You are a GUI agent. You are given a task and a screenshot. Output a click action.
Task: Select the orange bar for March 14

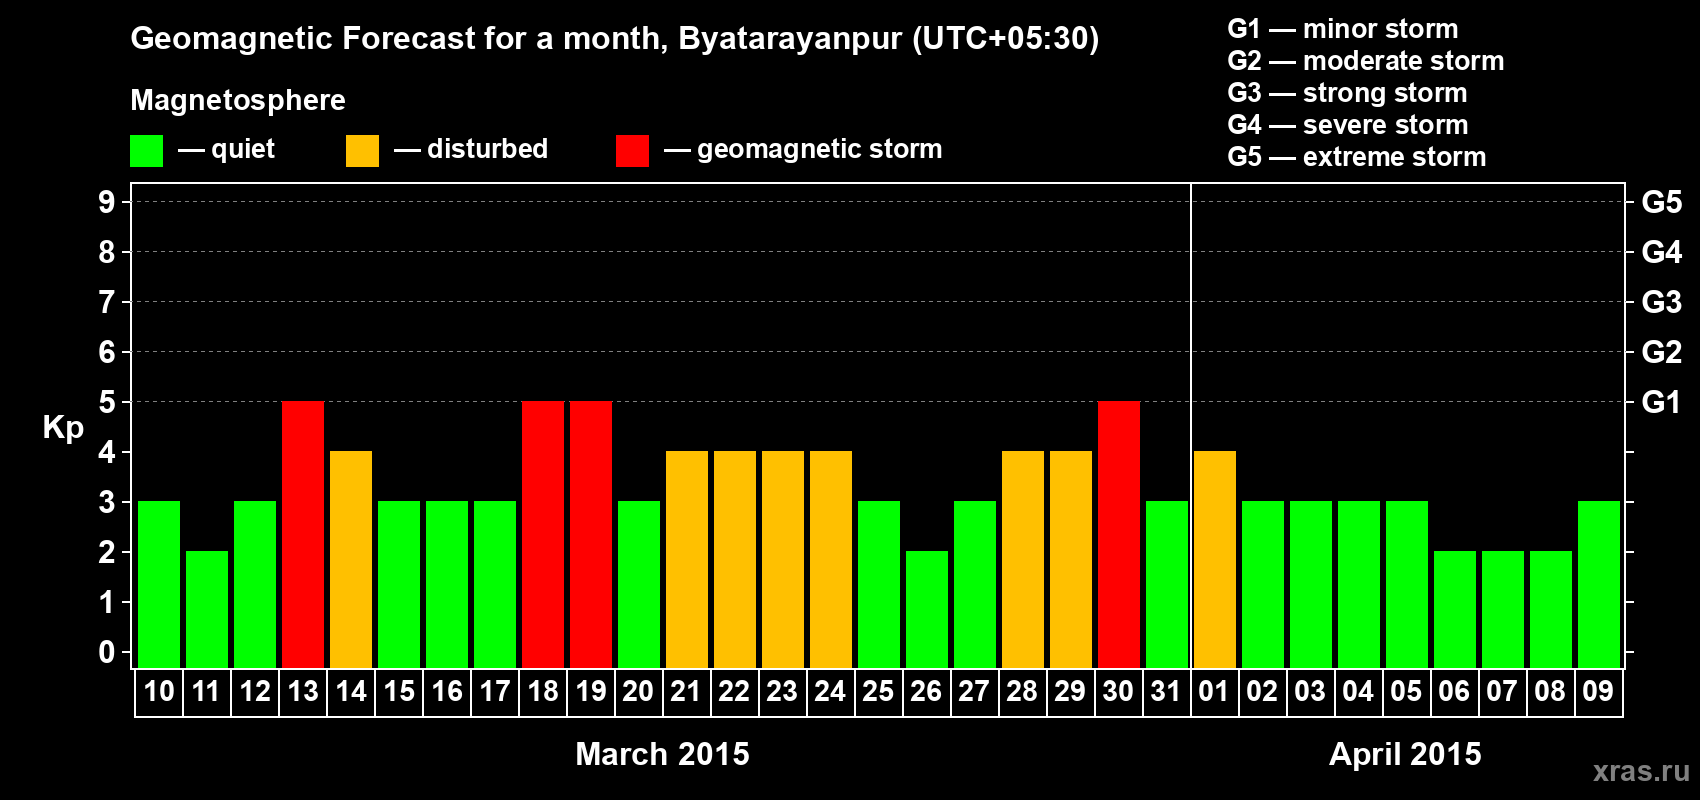[351, 559]
